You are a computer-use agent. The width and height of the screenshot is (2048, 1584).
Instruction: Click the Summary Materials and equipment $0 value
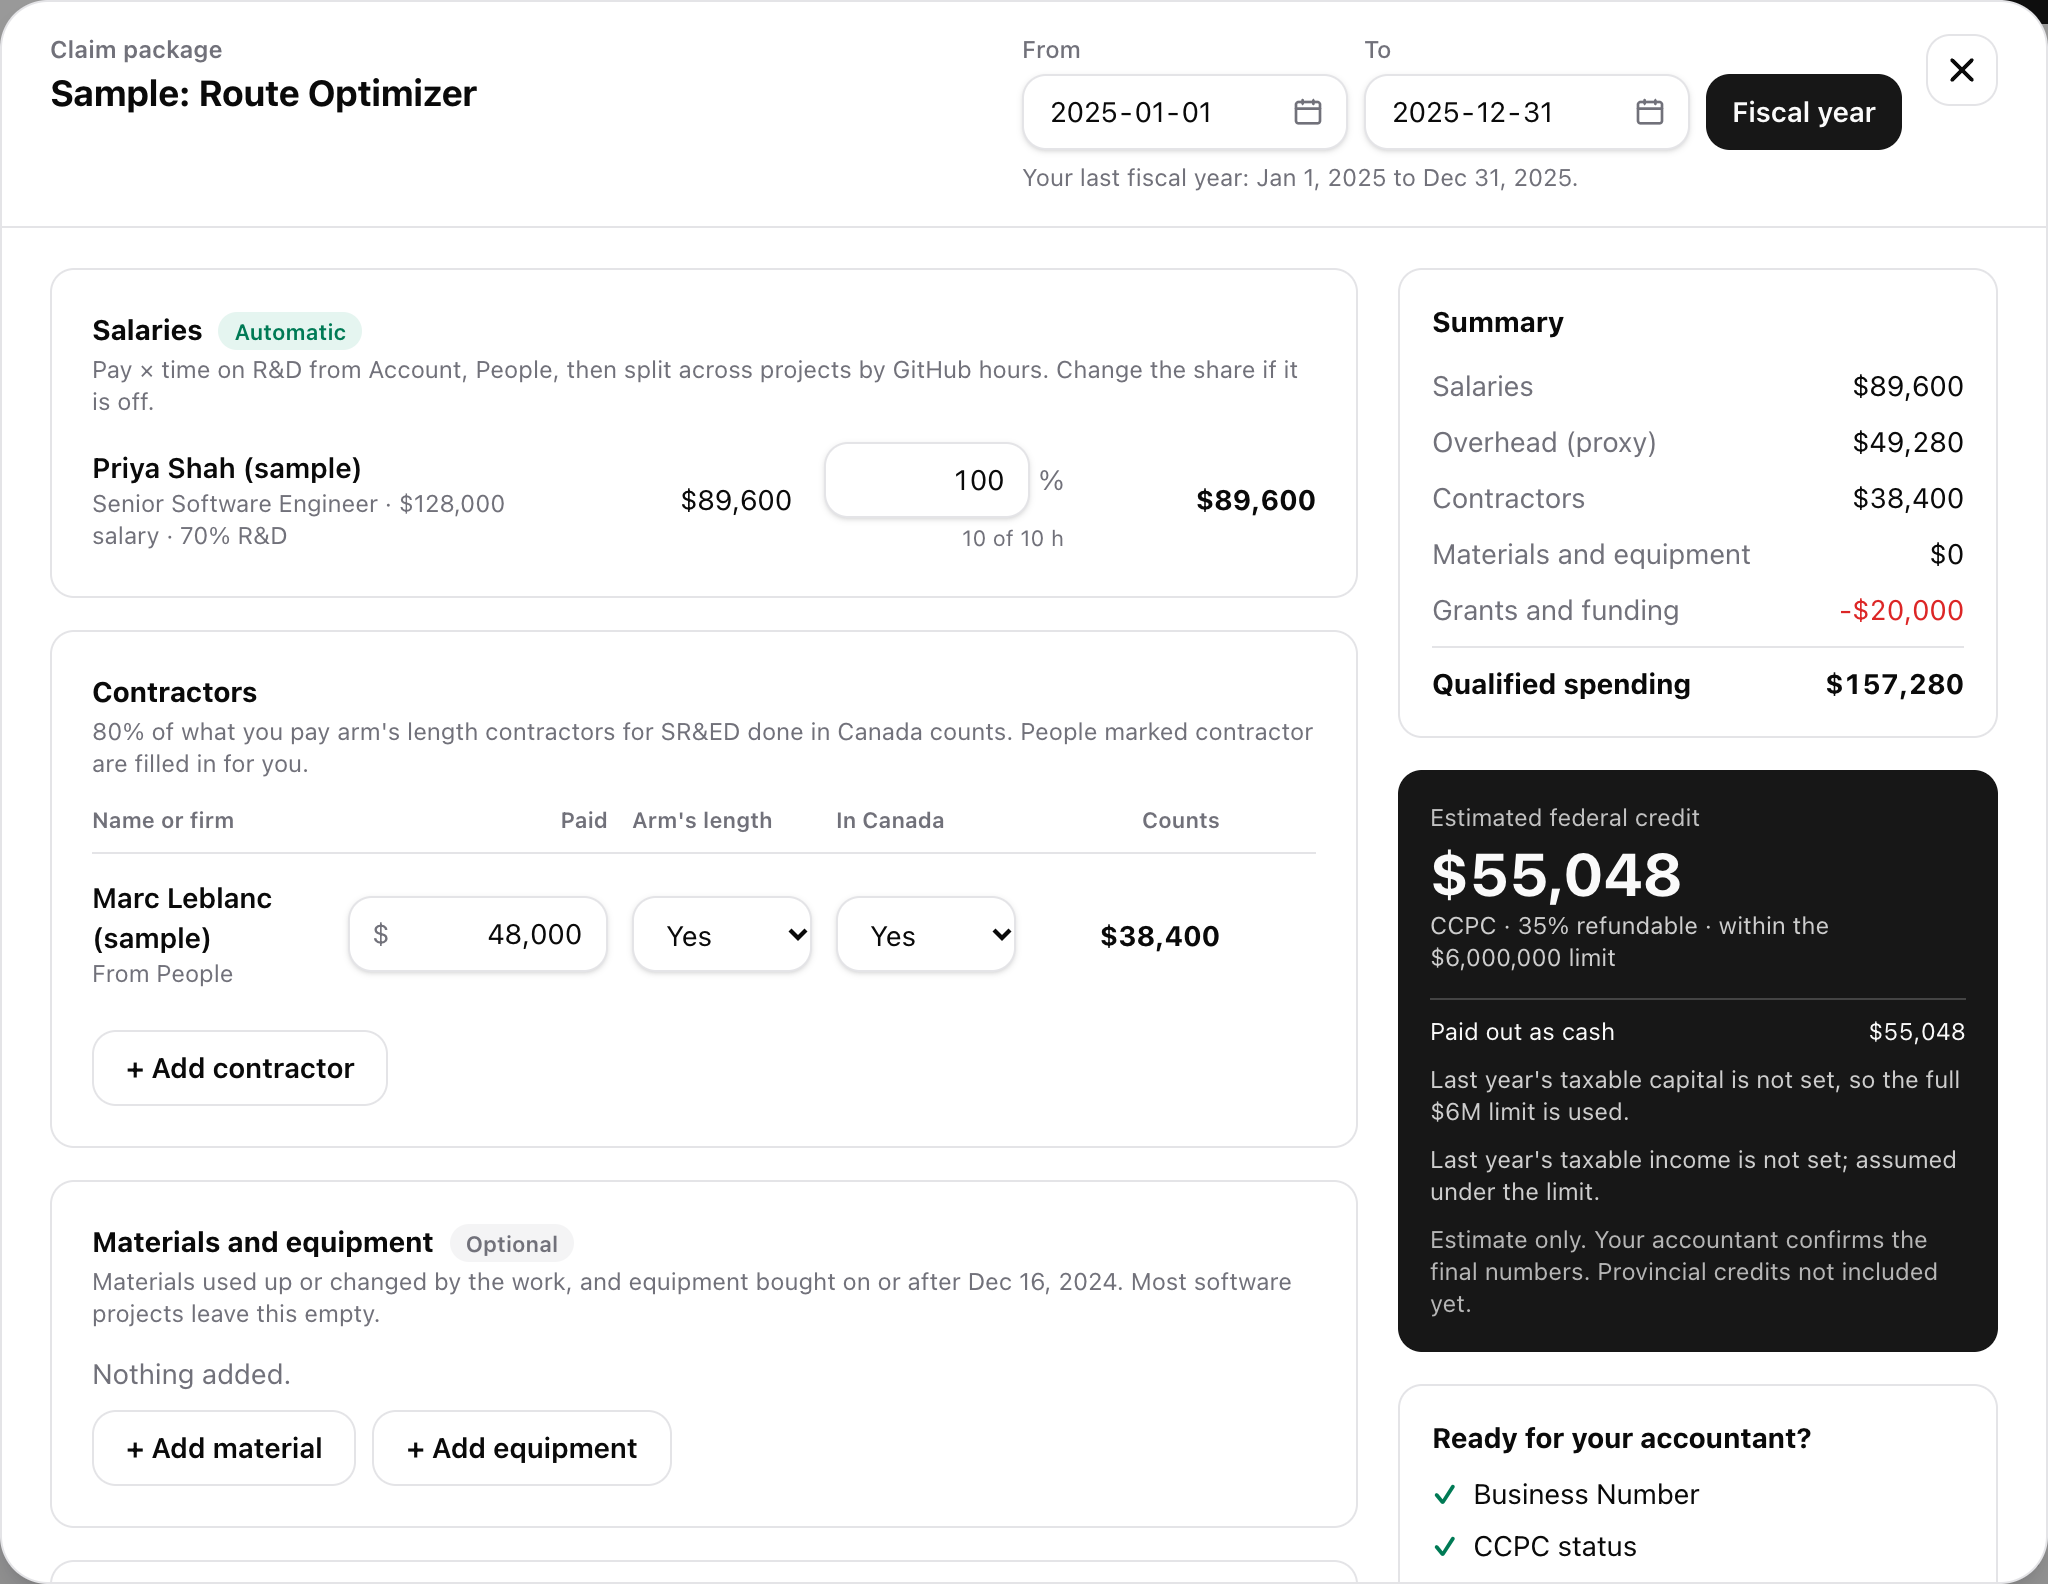1946,554
